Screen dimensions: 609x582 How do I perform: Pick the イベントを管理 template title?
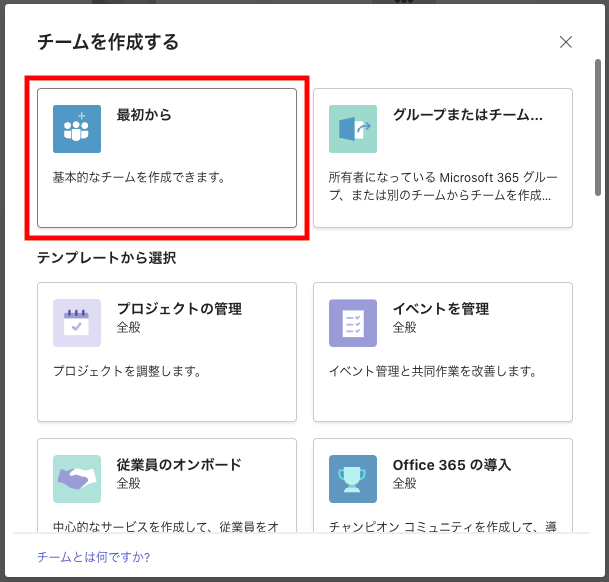441,309
